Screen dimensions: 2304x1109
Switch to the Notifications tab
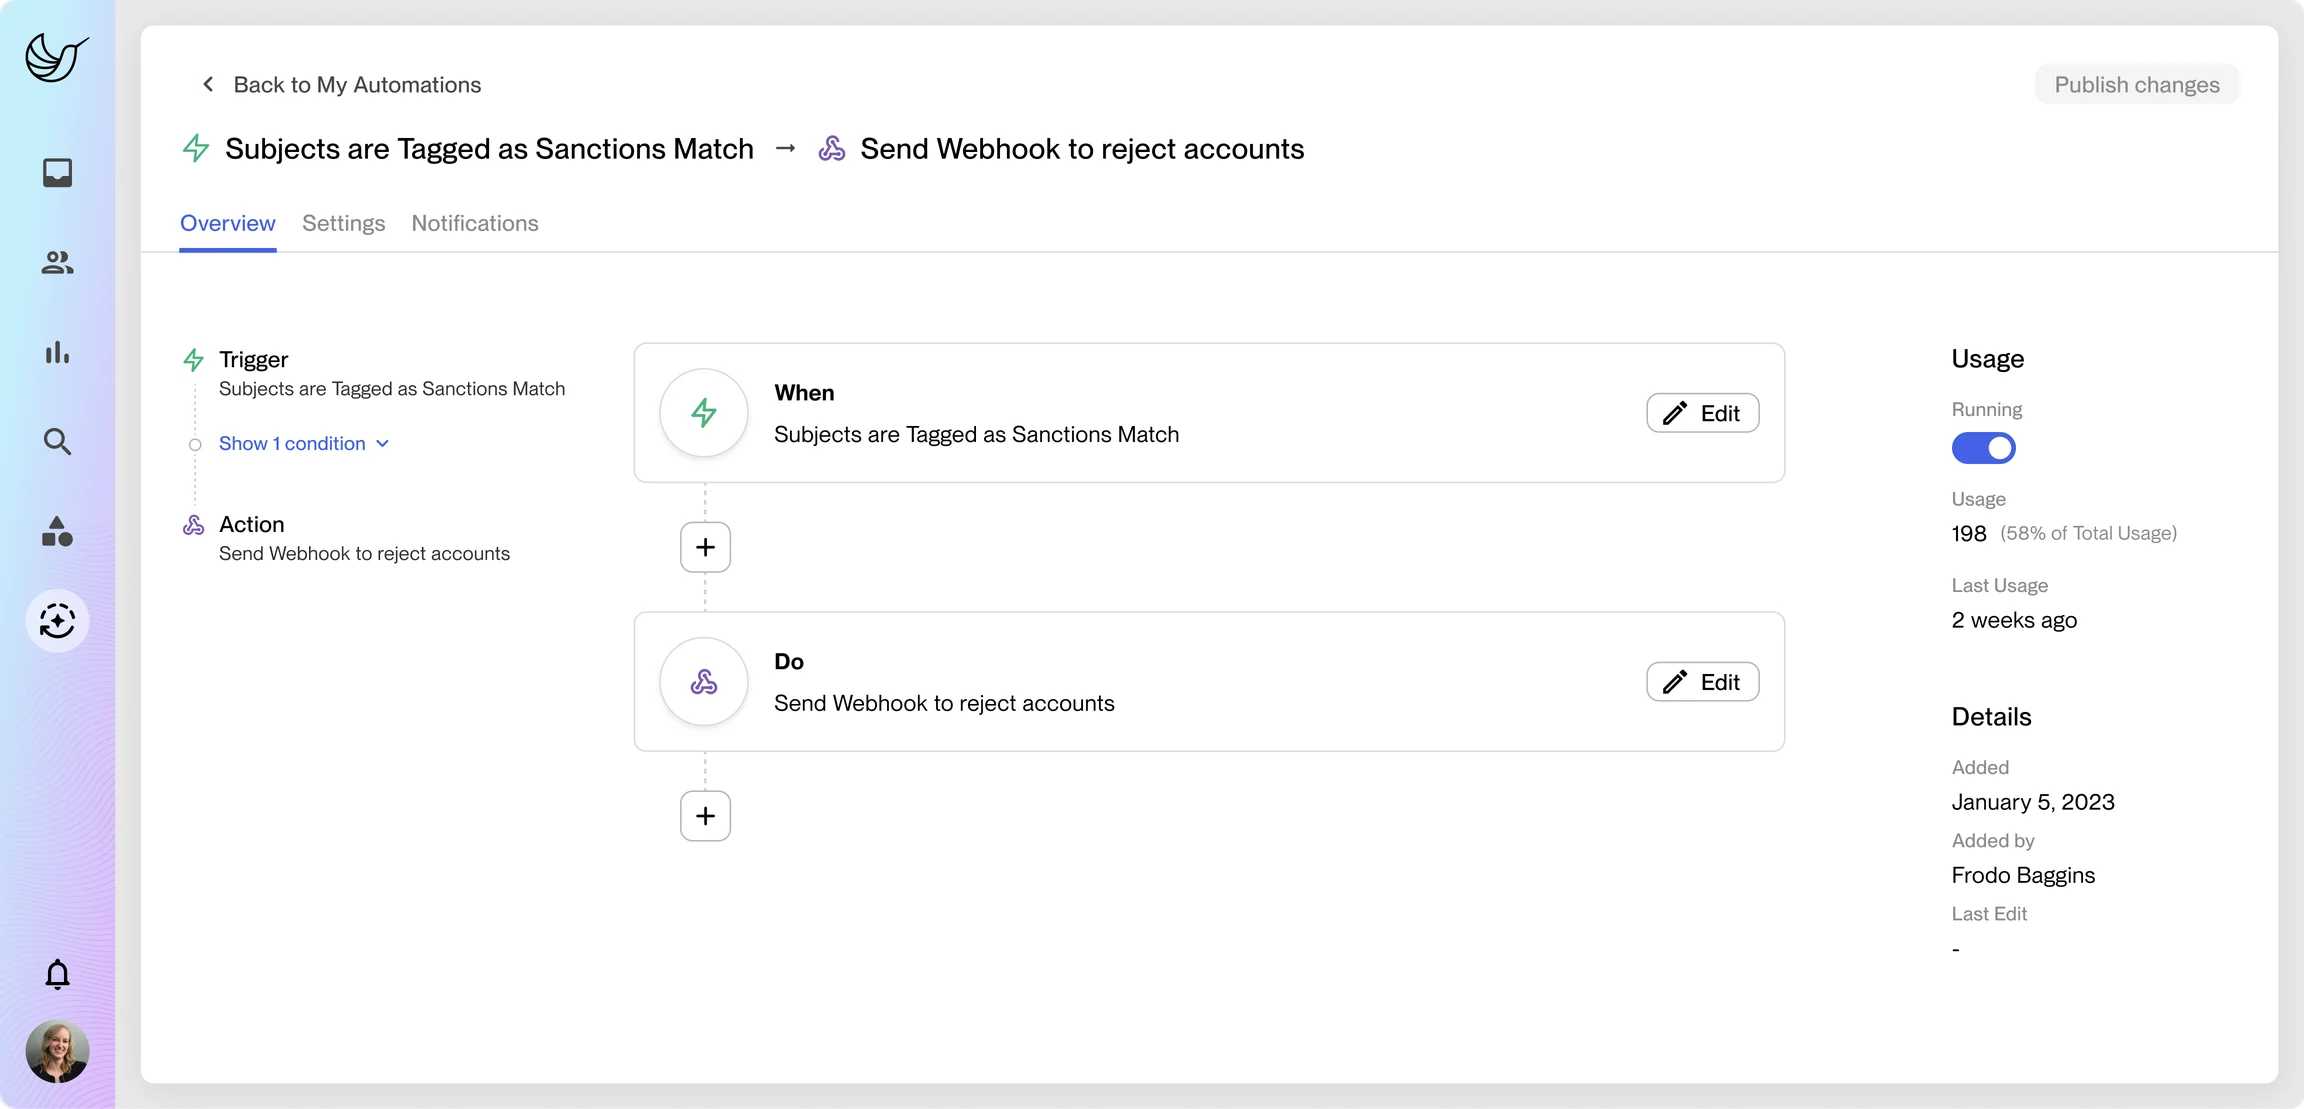[x=475, y=223]
